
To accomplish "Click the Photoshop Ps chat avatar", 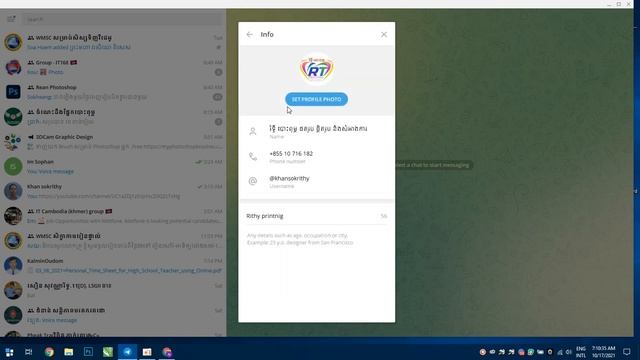I will 13,92.
